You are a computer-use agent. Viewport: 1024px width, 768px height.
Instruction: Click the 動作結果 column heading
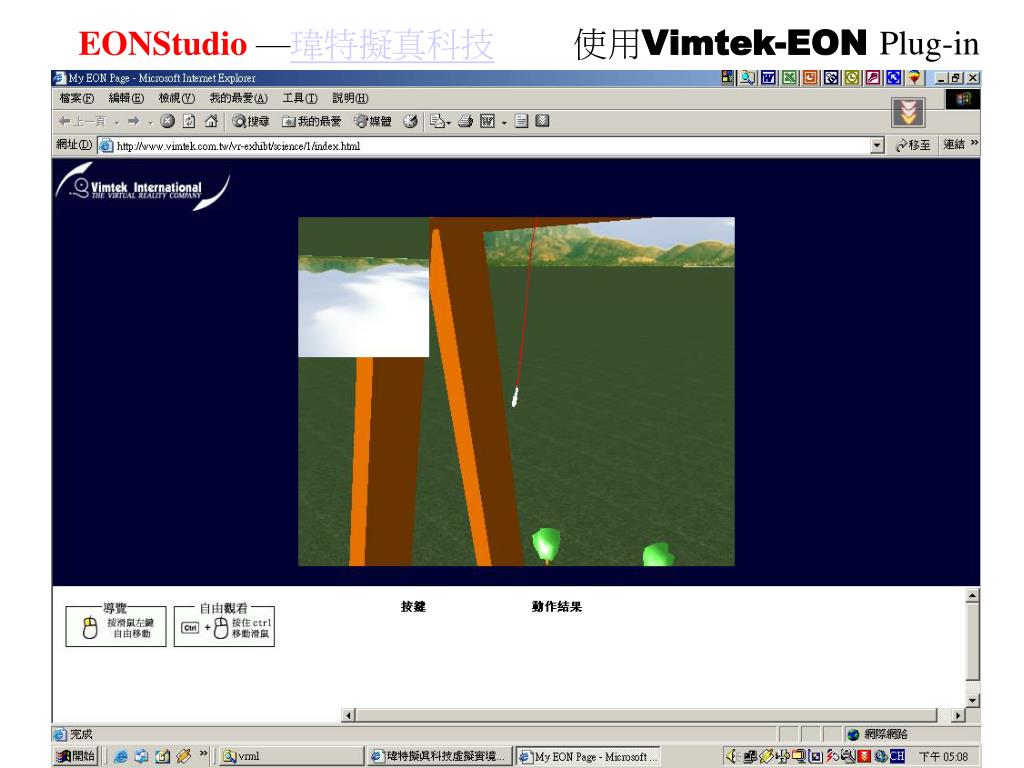(556, 607)
